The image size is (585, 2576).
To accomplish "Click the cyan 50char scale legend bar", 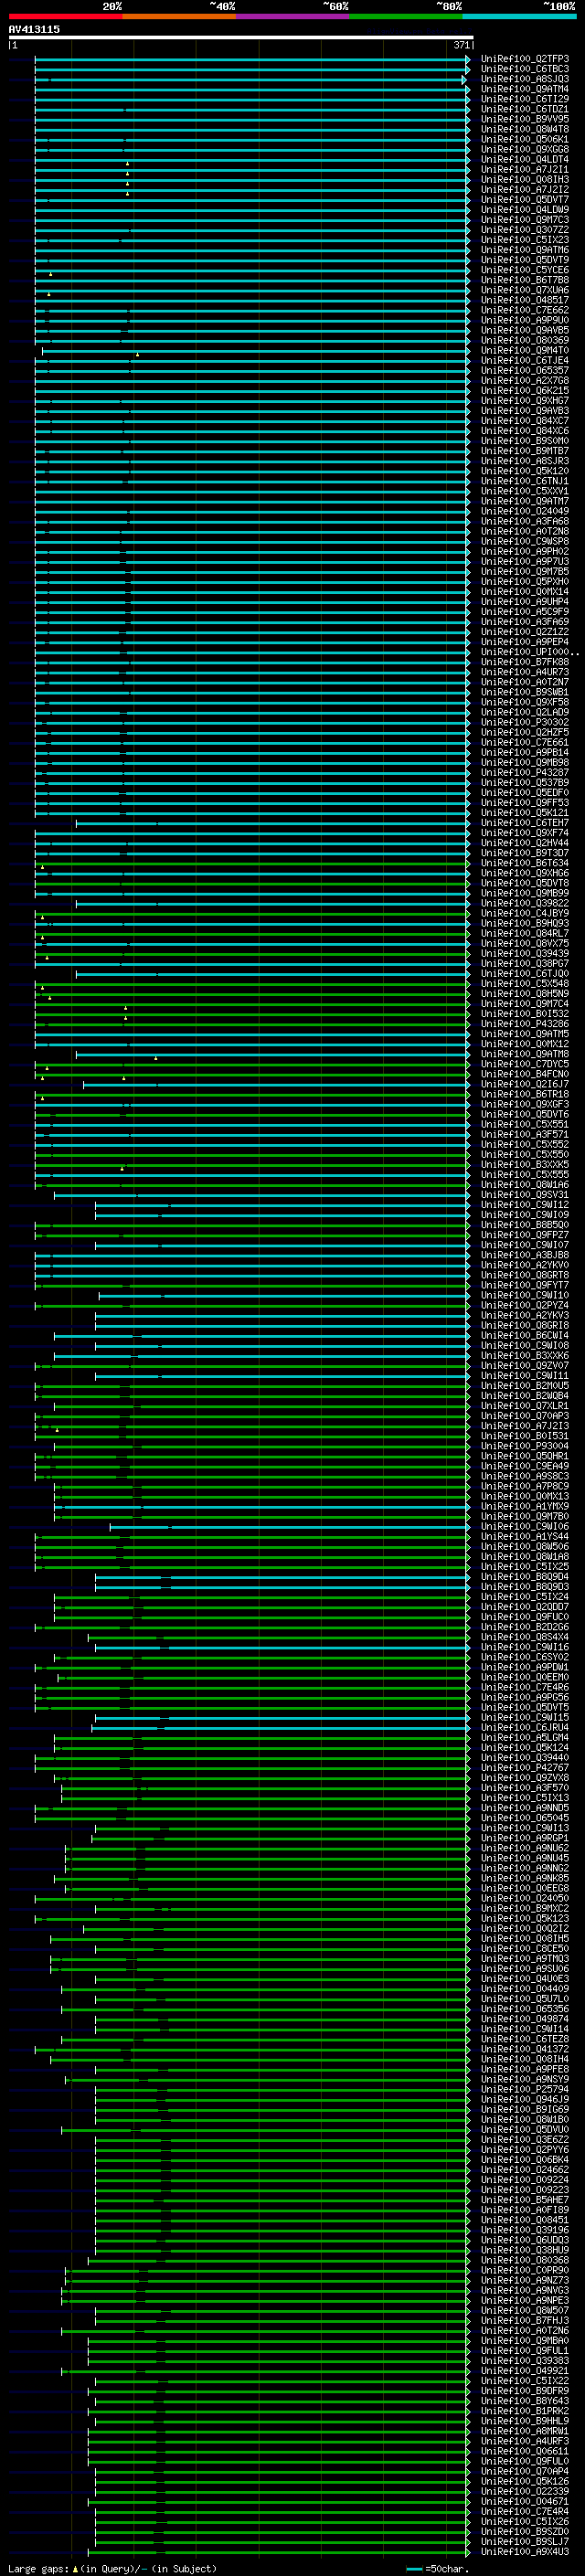I will coord(414,2568).
